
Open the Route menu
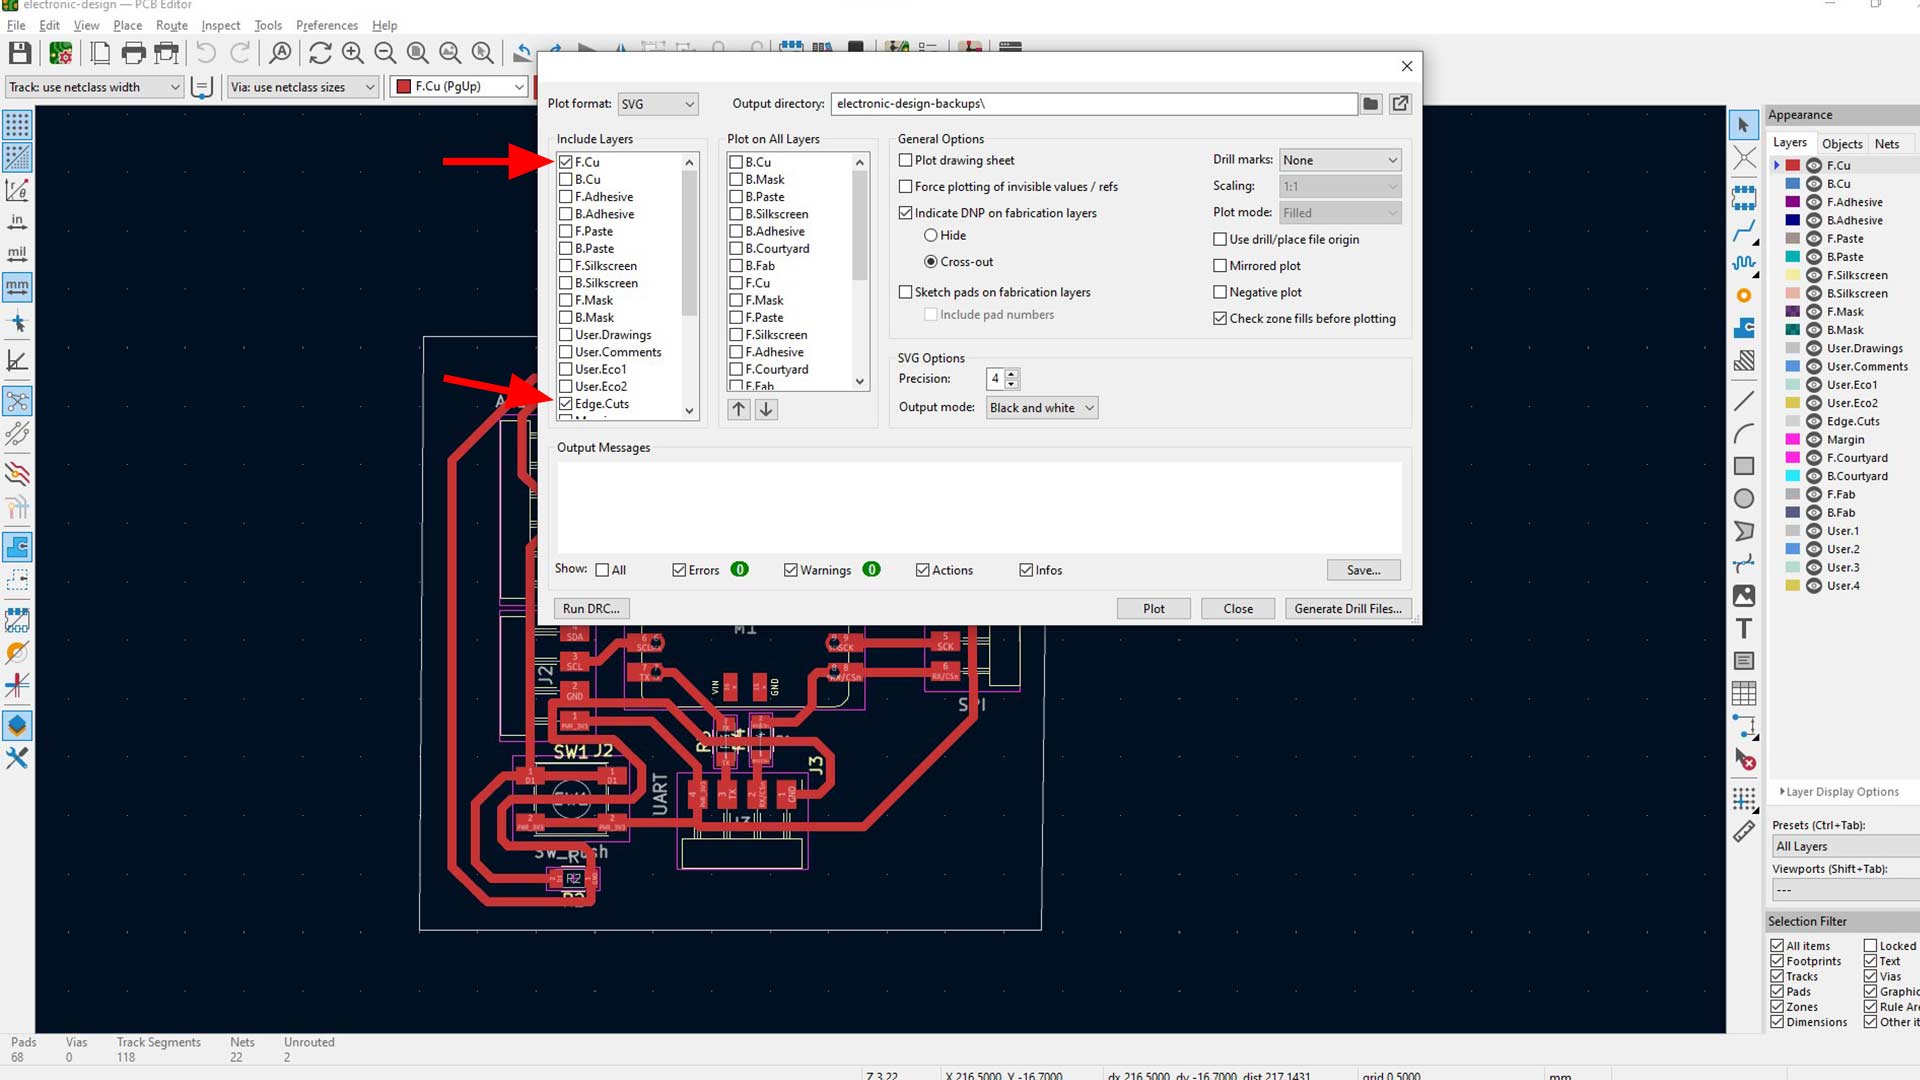171,25
